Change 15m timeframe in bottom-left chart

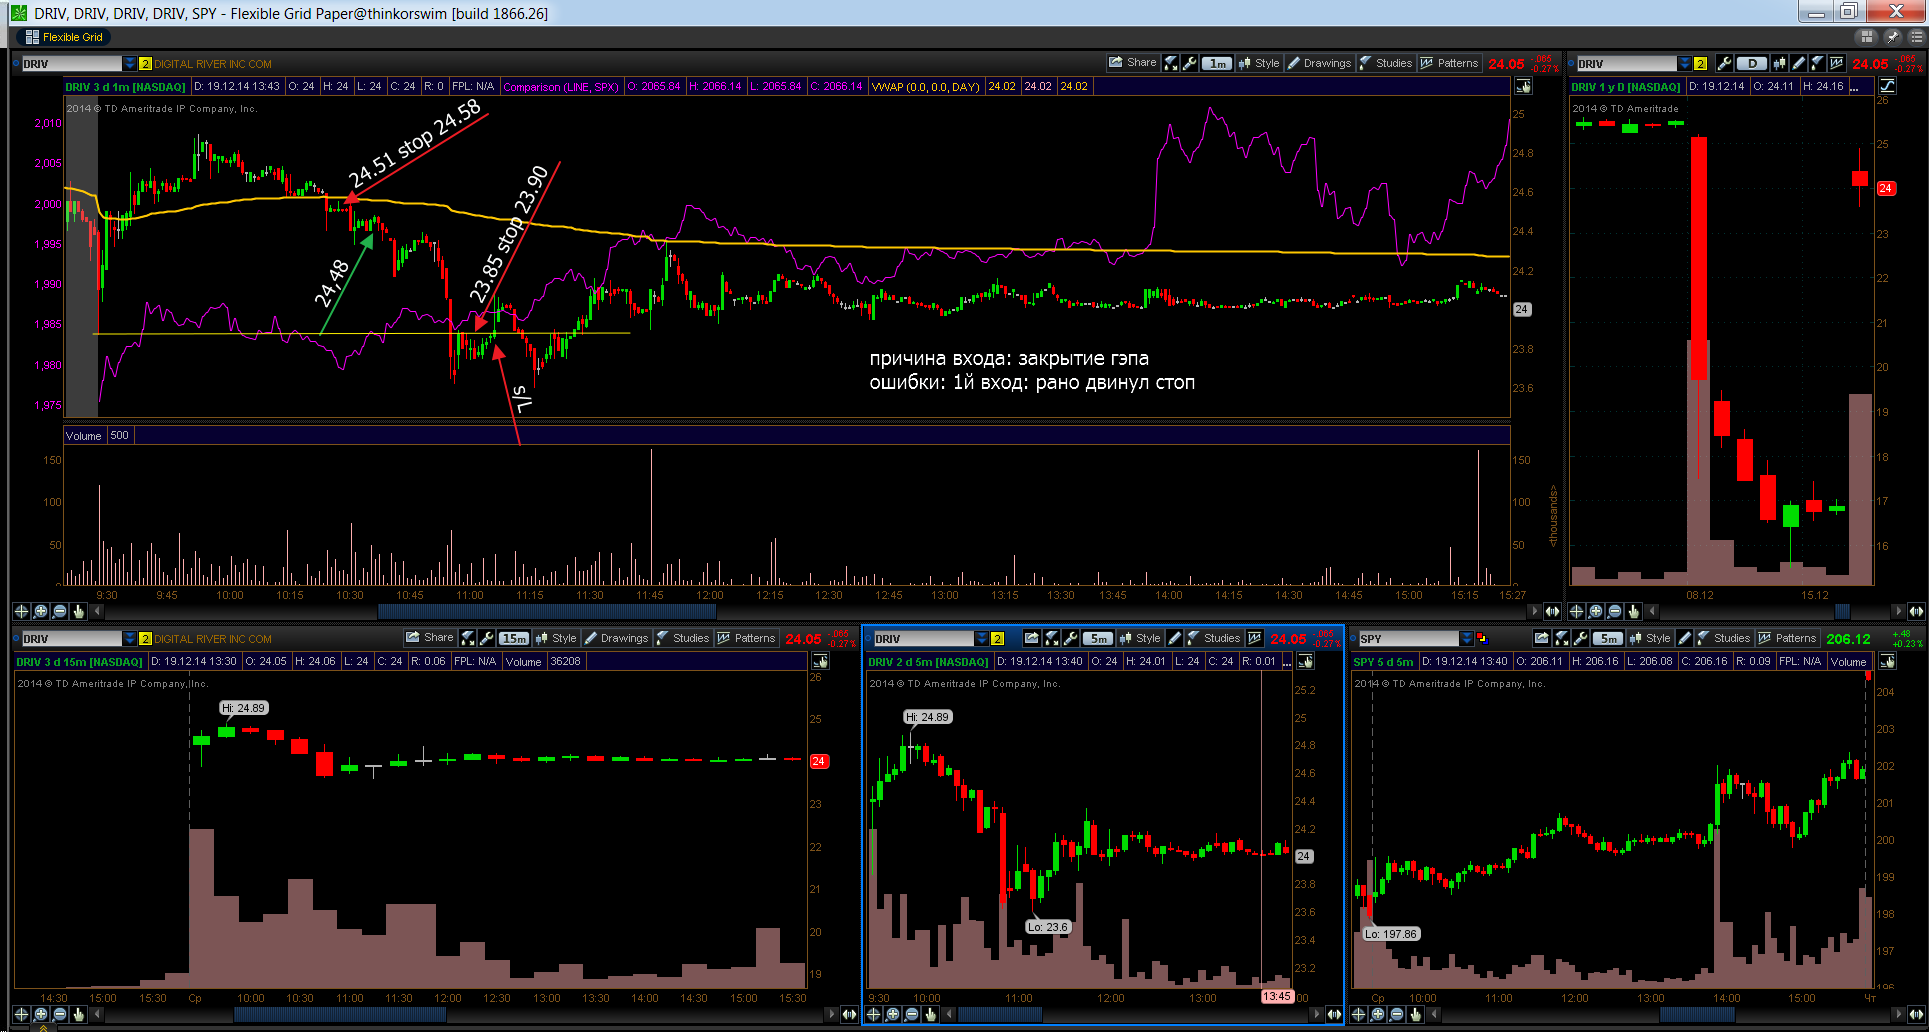click(x=514, y=638)
